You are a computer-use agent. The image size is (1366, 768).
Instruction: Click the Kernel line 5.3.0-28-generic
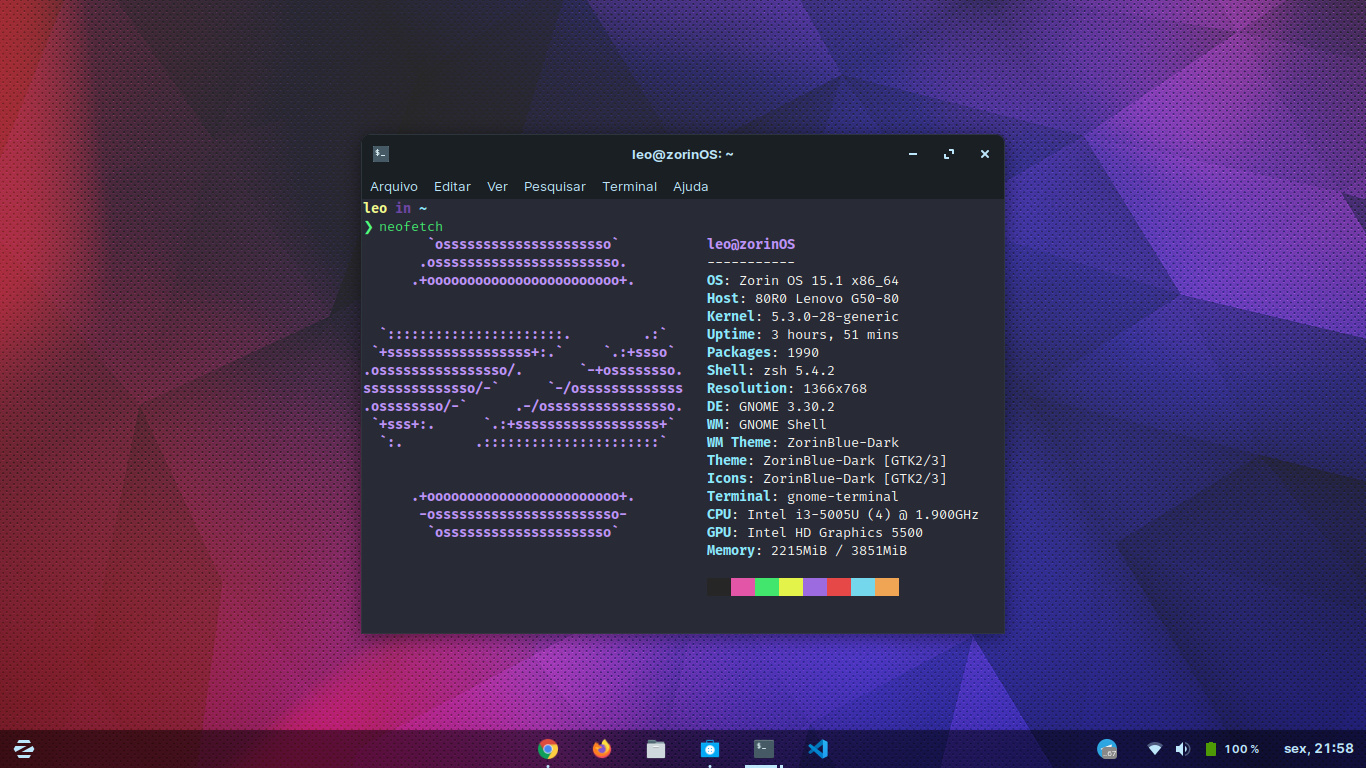(x=803, y=317)
